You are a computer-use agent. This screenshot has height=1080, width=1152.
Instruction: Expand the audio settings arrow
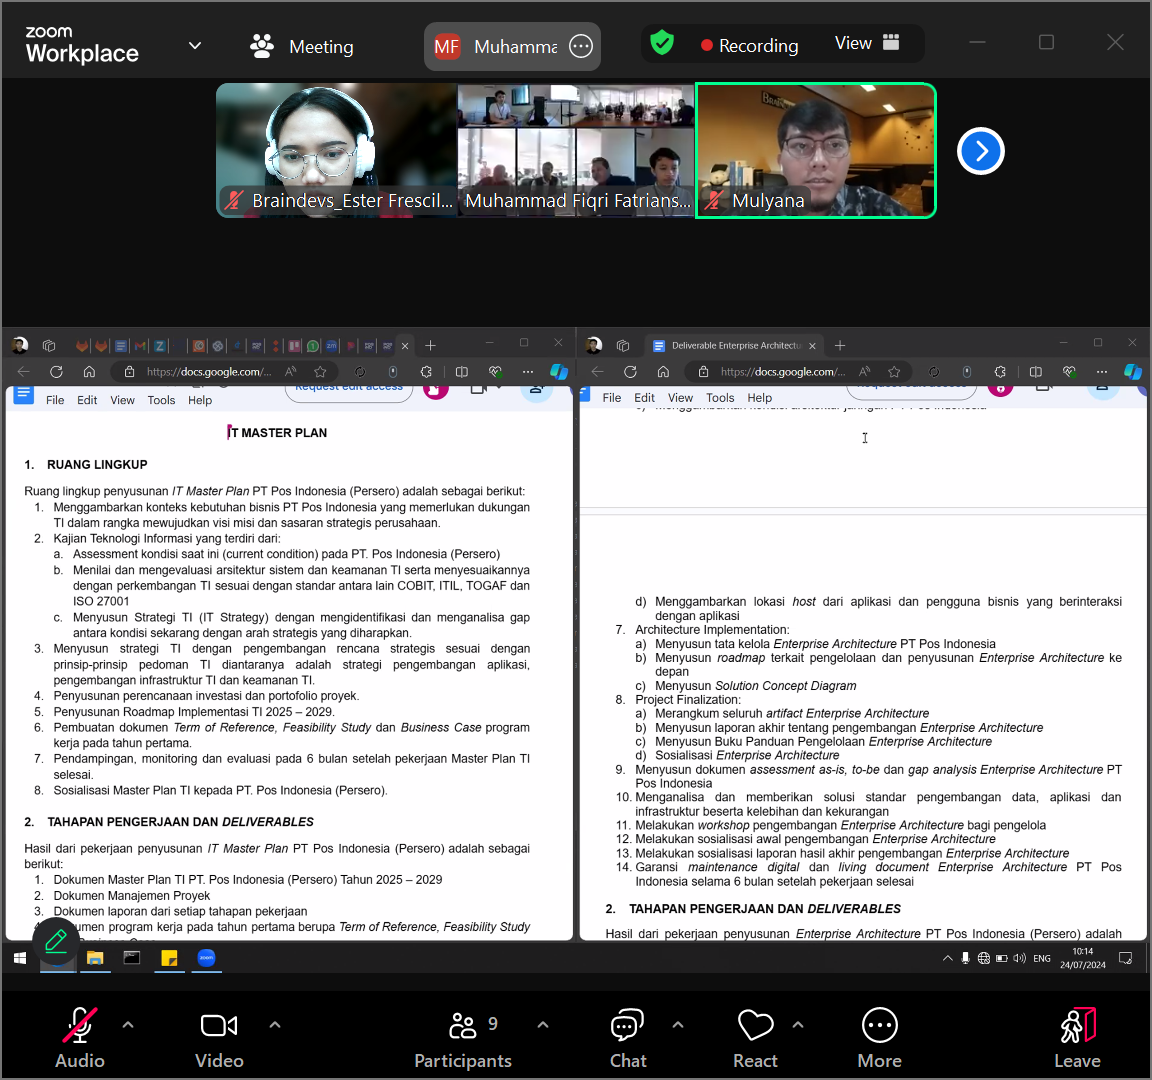128,1024
